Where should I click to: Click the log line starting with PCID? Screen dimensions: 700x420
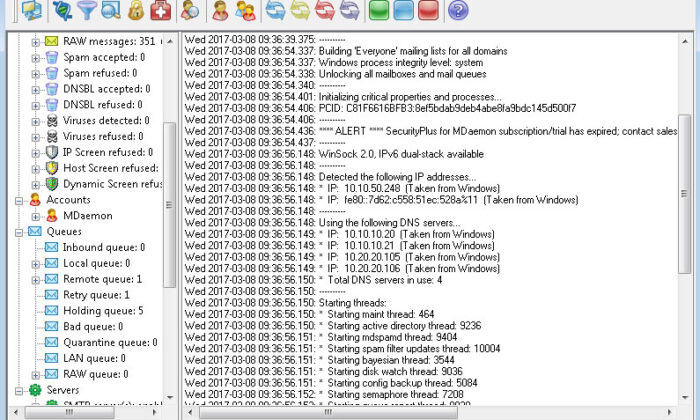point(380,108)
